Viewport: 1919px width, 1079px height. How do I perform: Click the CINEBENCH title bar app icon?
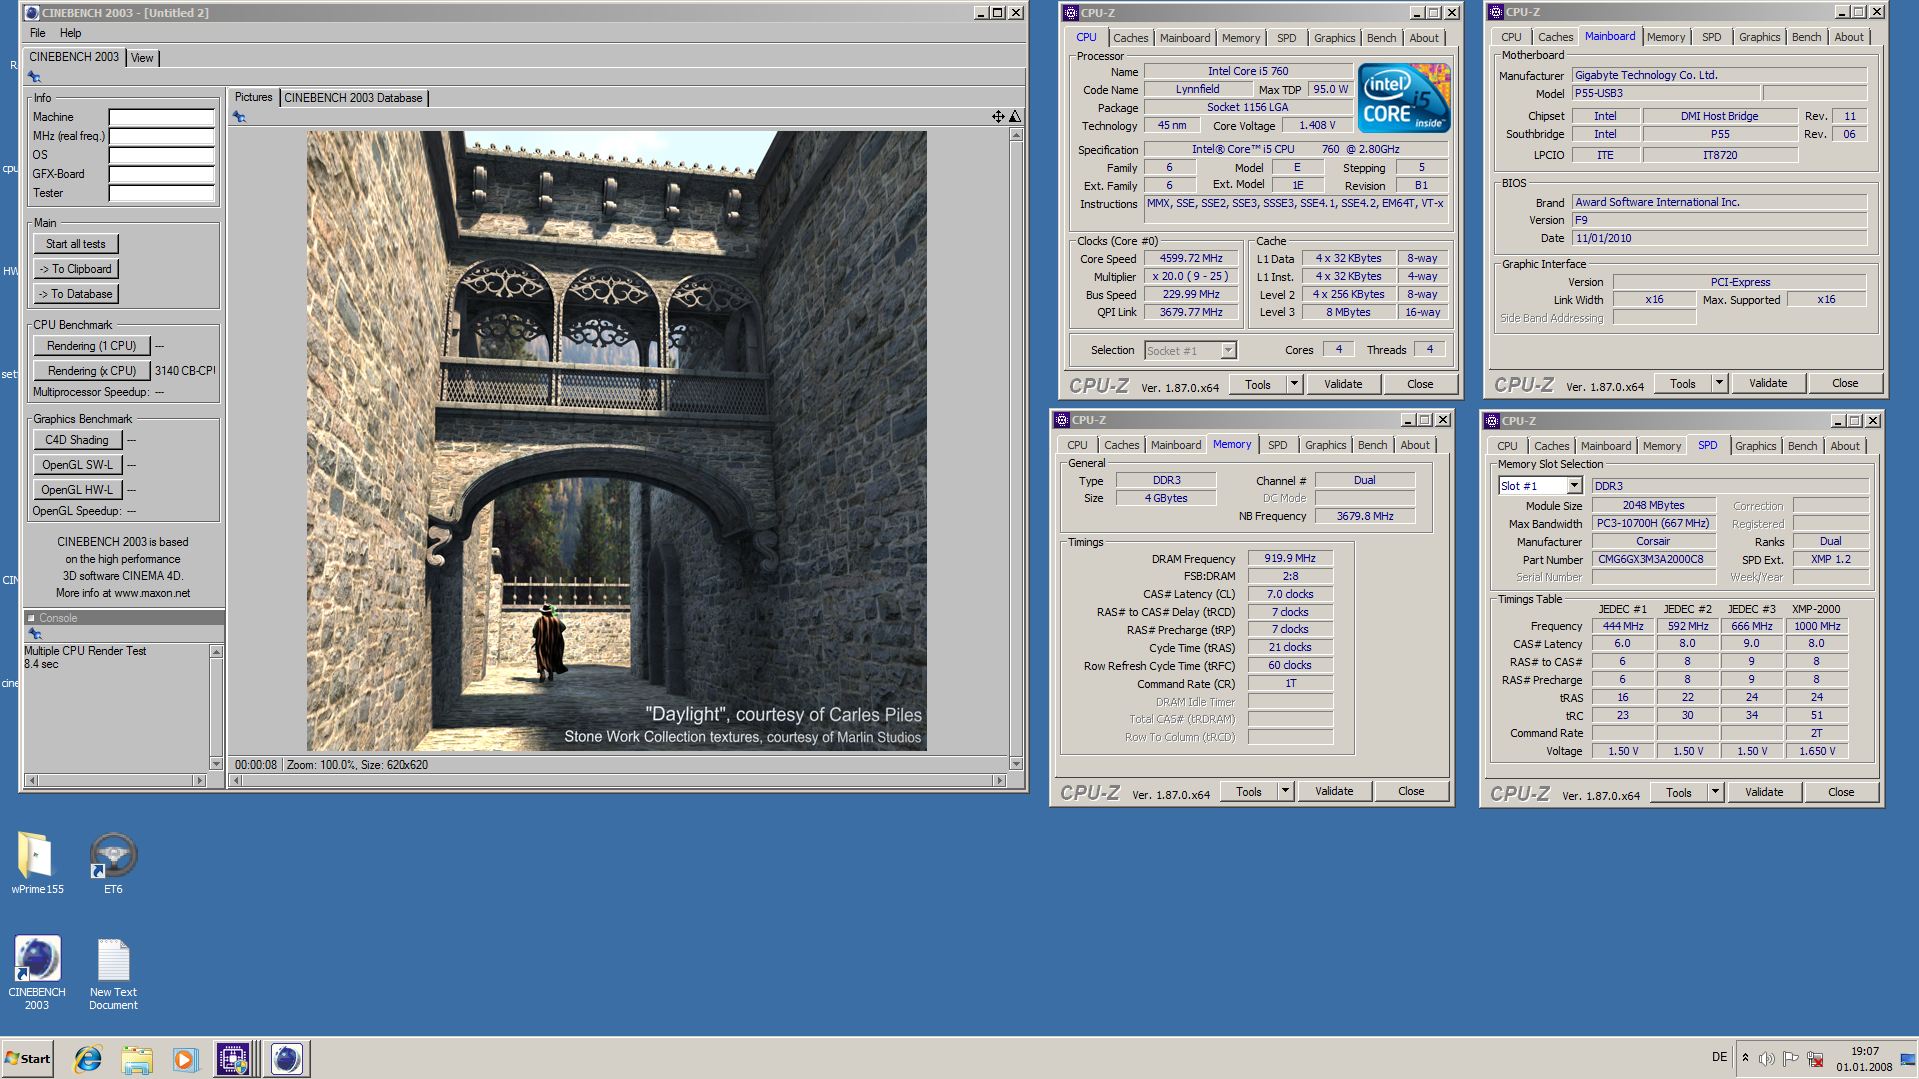32,13
